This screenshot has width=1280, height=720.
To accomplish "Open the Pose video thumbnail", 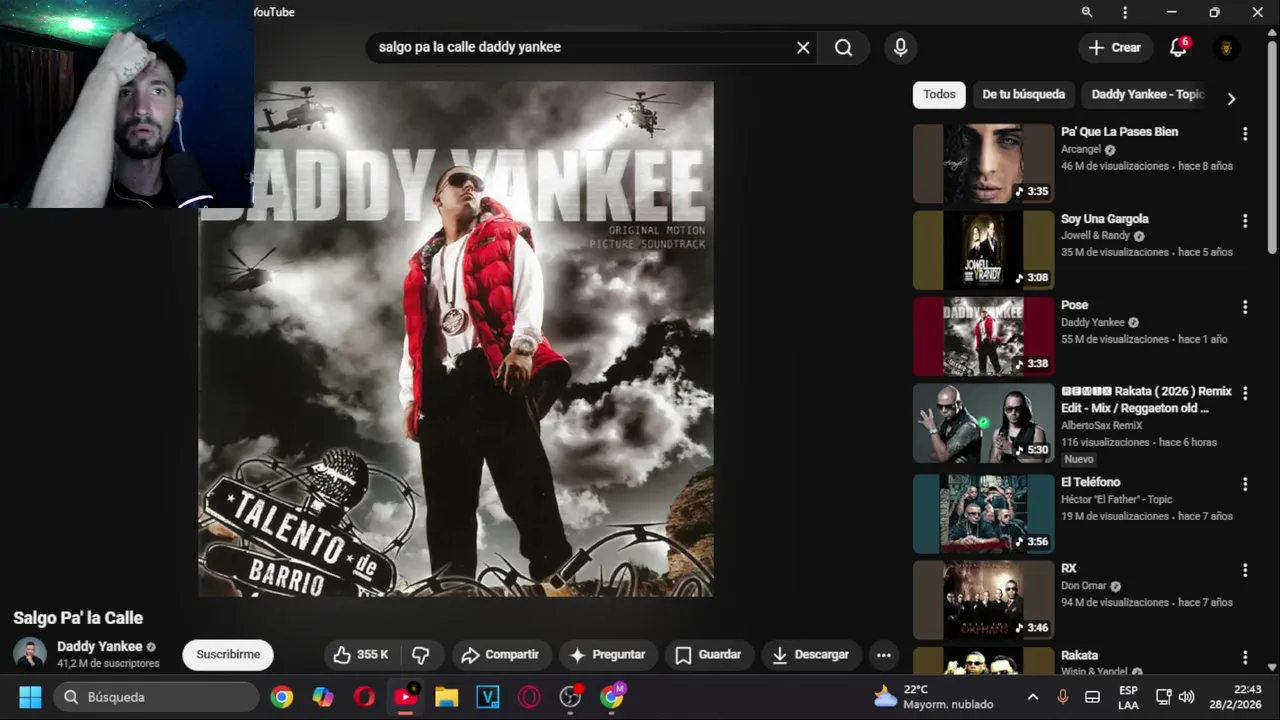I will coord(983,337).
